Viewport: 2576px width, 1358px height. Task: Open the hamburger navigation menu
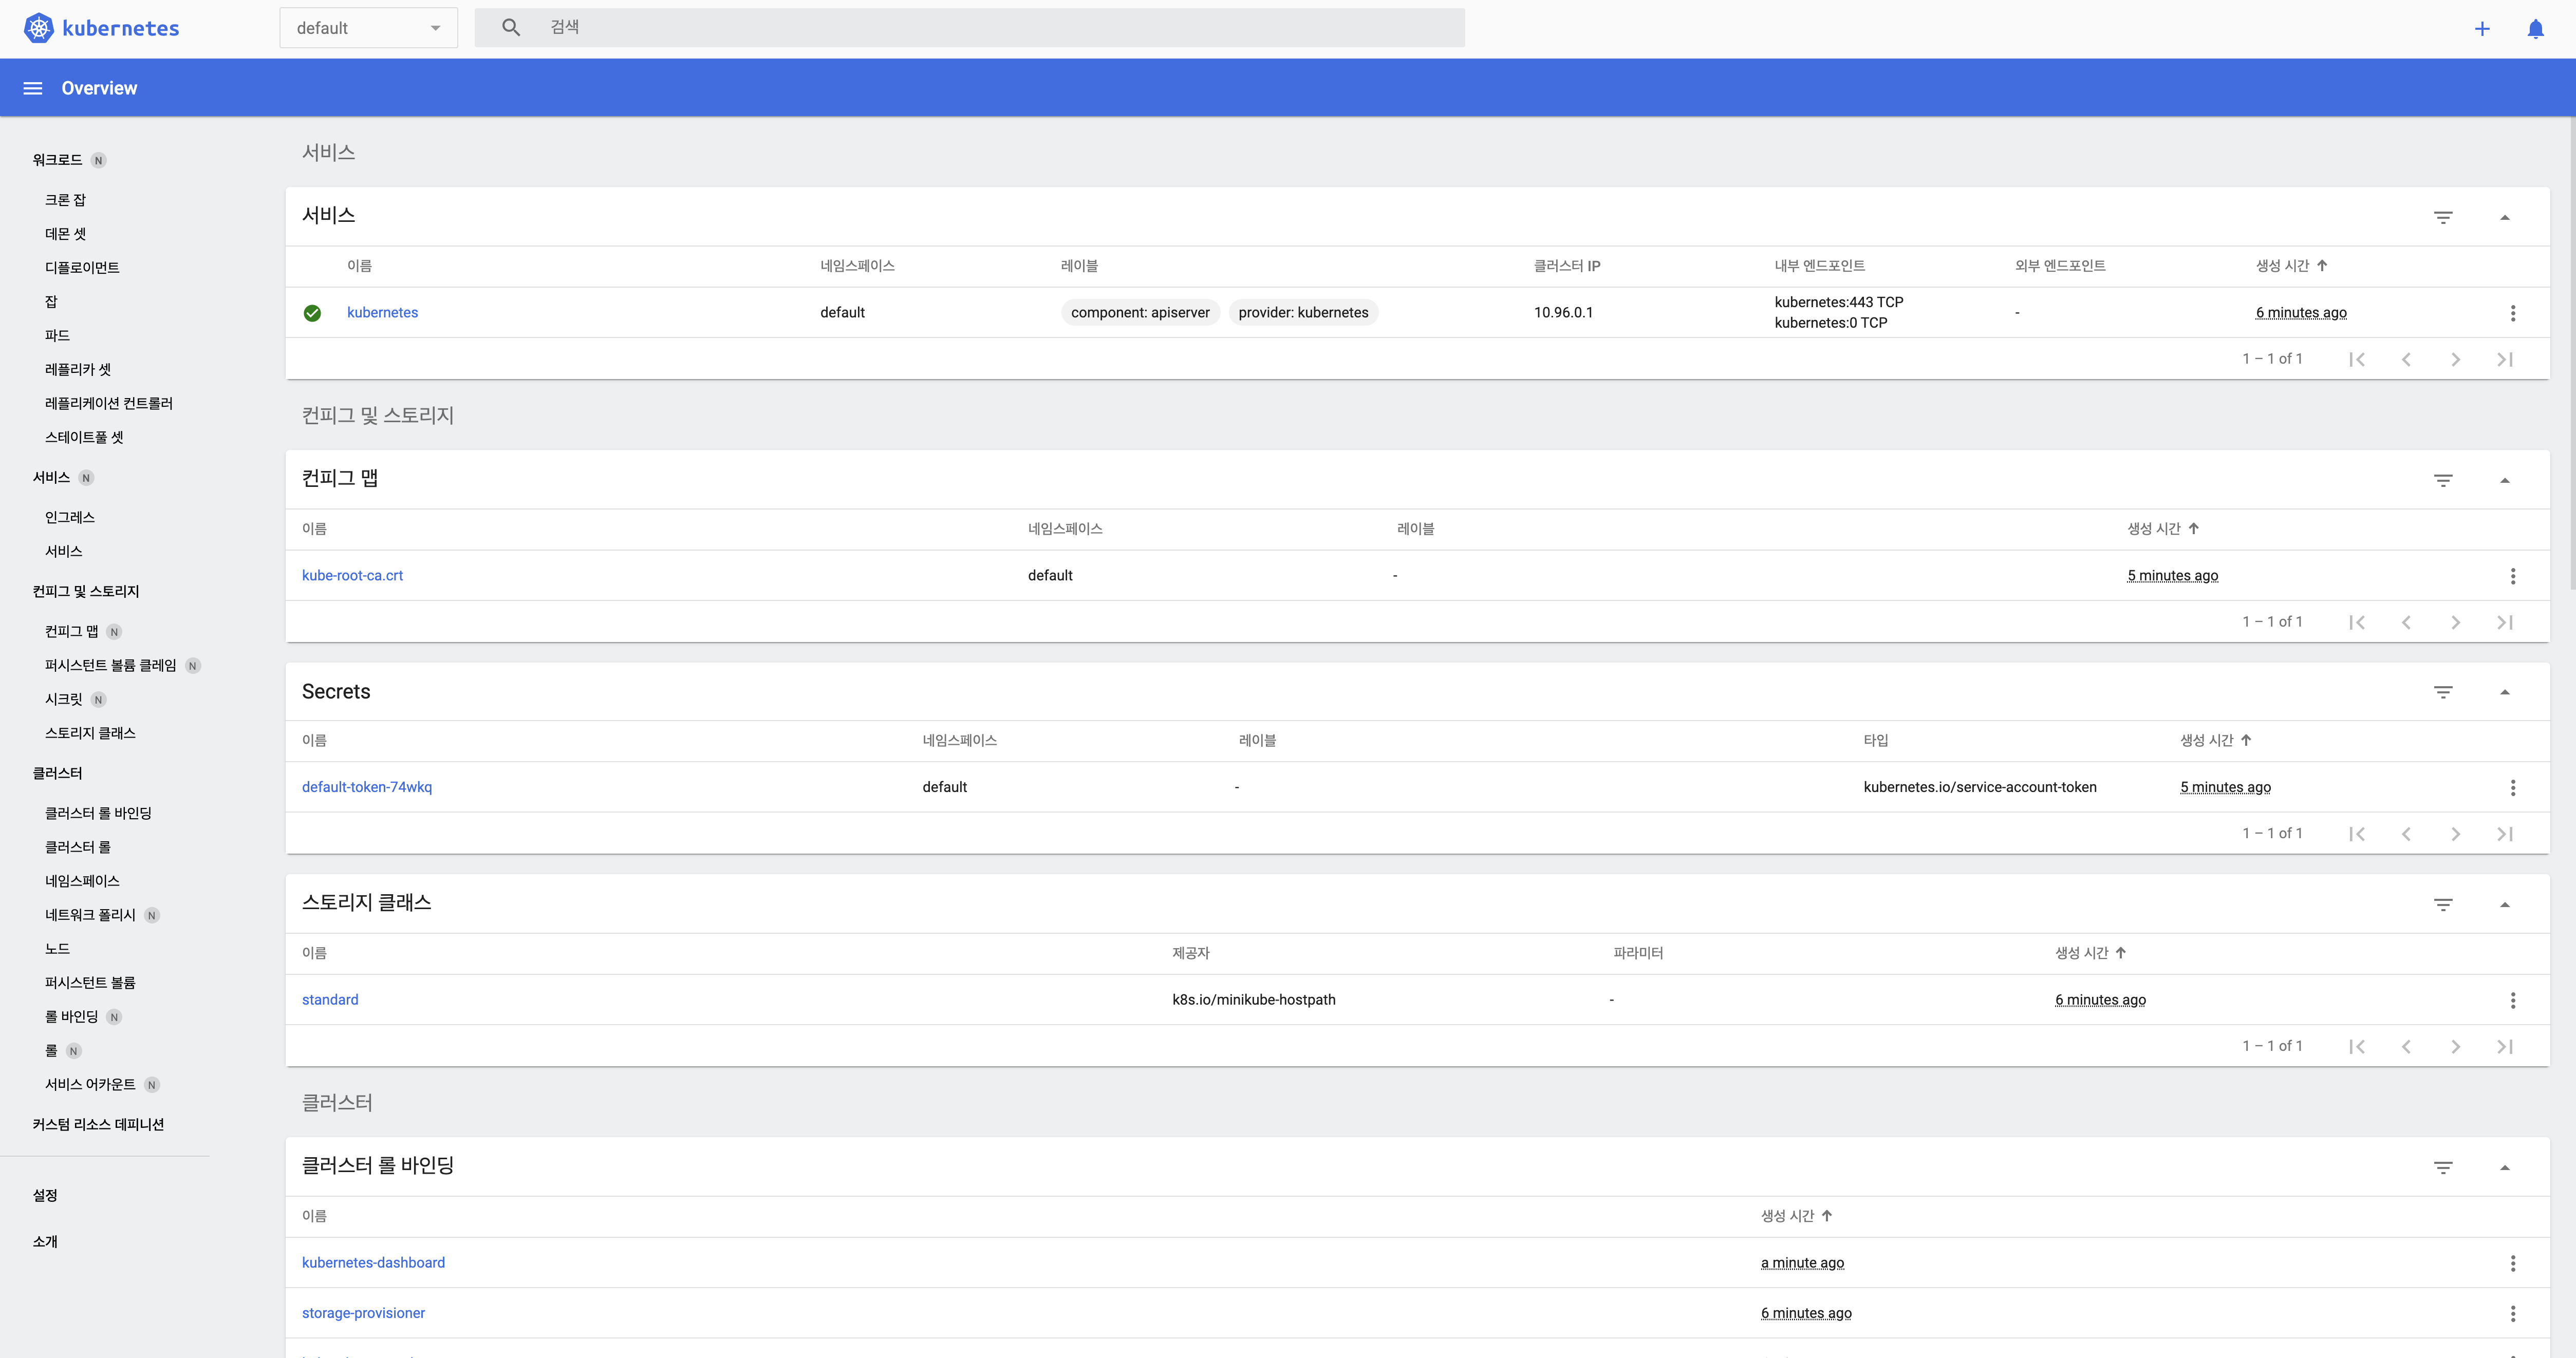click(33, 88)
